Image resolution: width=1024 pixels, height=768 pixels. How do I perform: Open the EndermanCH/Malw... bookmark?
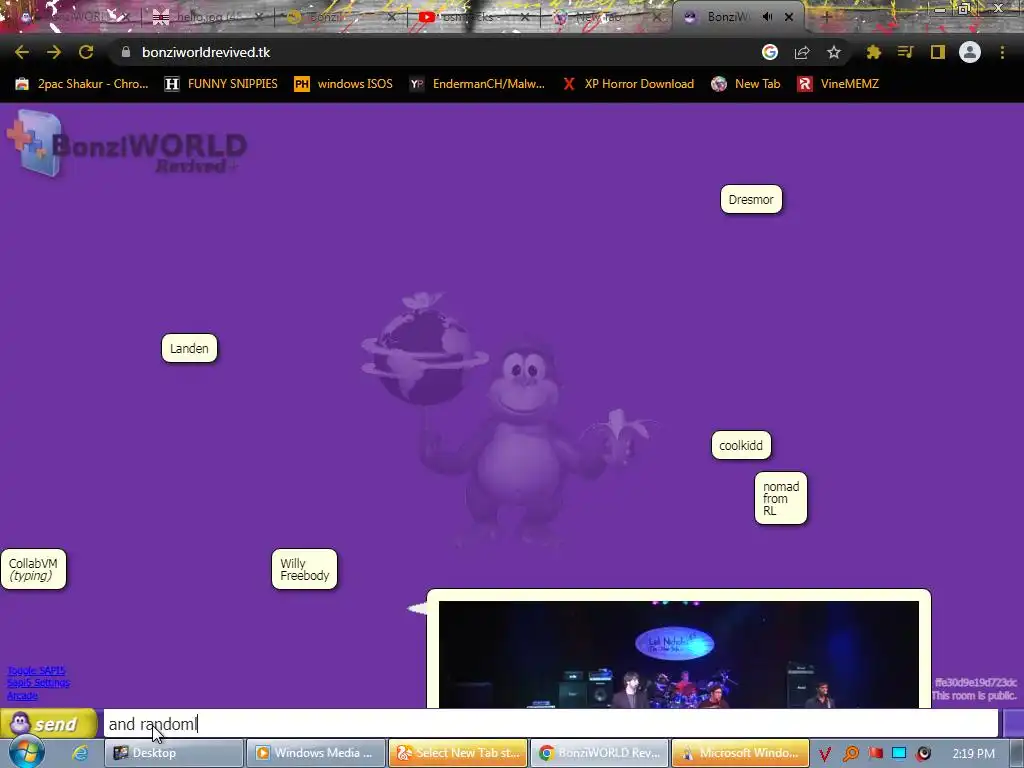click(477, 84)
